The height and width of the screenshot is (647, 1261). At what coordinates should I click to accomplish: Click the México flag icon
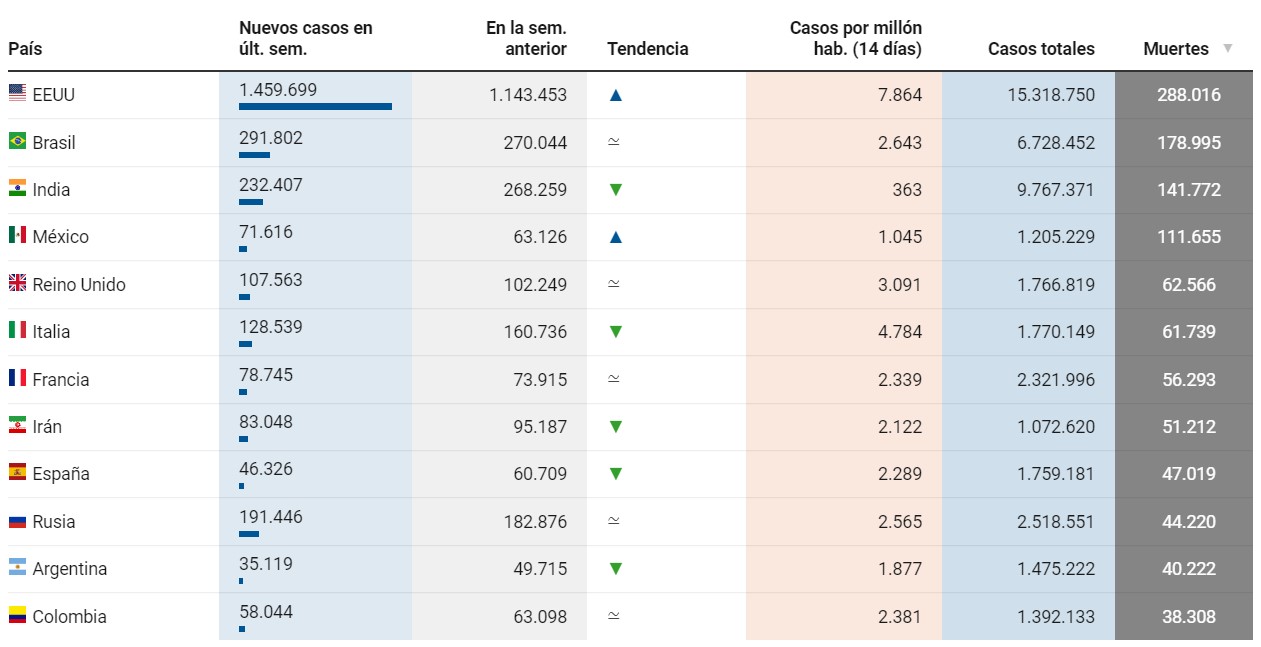point(17,236)
